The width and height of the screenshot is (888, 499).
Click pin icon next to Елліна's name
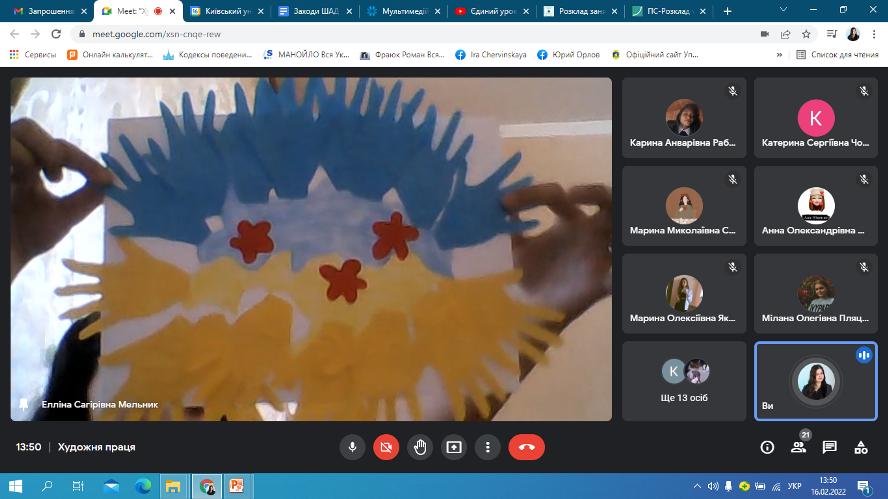[x=24, y=404]
